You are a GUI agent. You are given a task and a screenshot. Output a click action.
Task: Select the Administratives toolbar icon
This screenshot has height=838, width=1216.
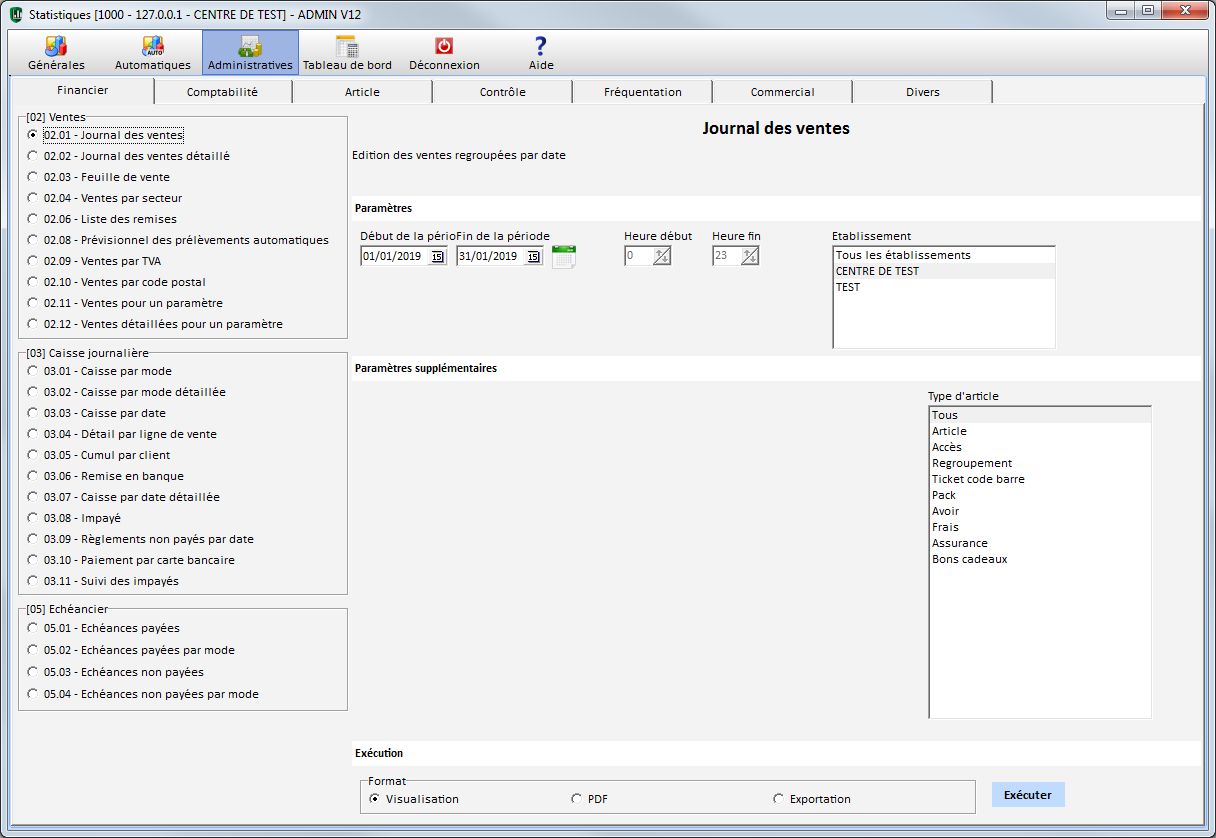point(250,47)
